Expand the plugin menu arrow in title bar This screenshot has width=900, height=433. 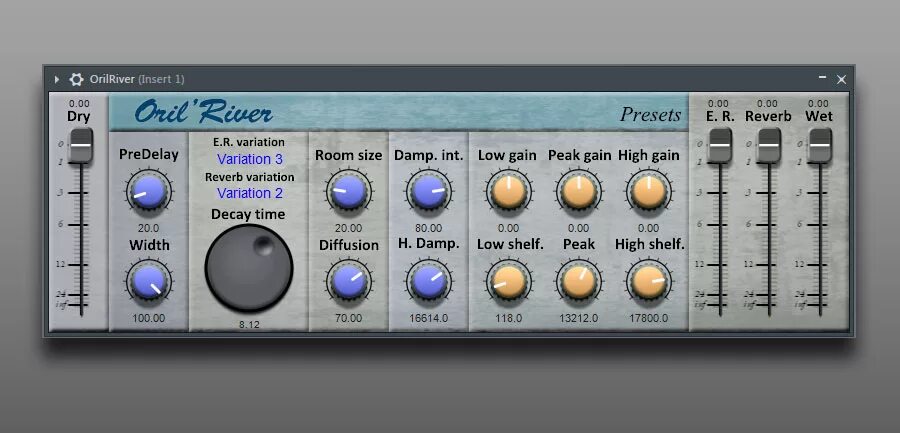57,79
